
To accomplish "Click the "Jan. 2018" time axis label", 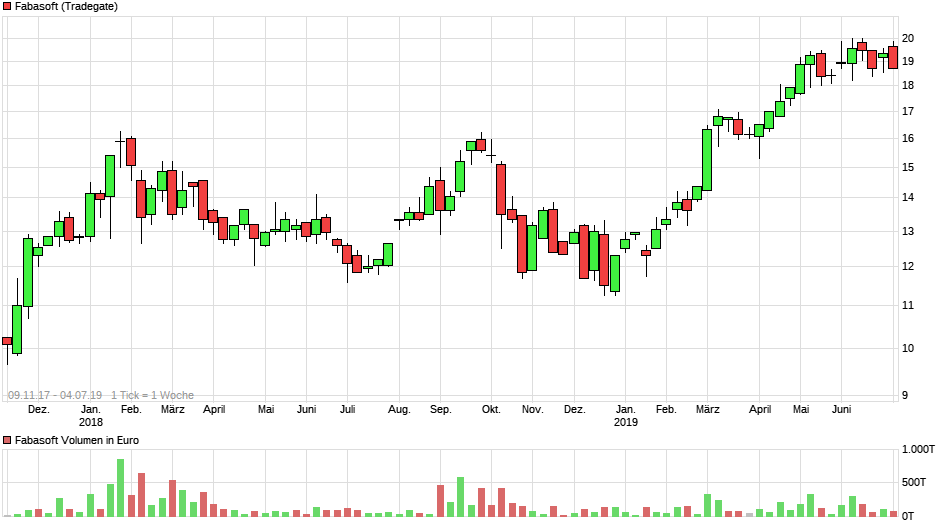I will pyautogui.click(x=91, y=415).
